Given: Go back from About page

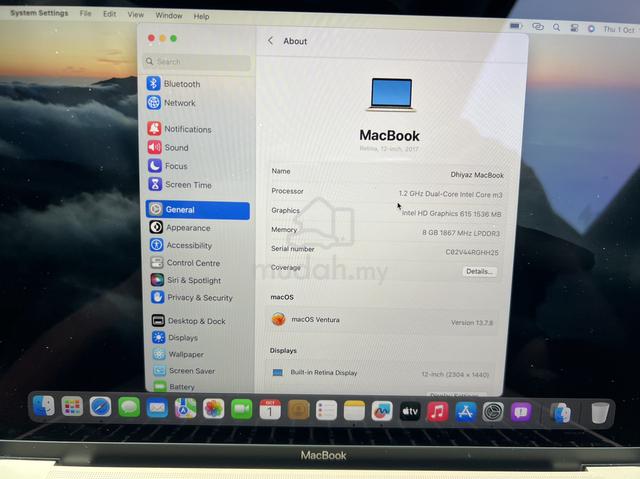Looking at the screenshot, I should [270, 41].
